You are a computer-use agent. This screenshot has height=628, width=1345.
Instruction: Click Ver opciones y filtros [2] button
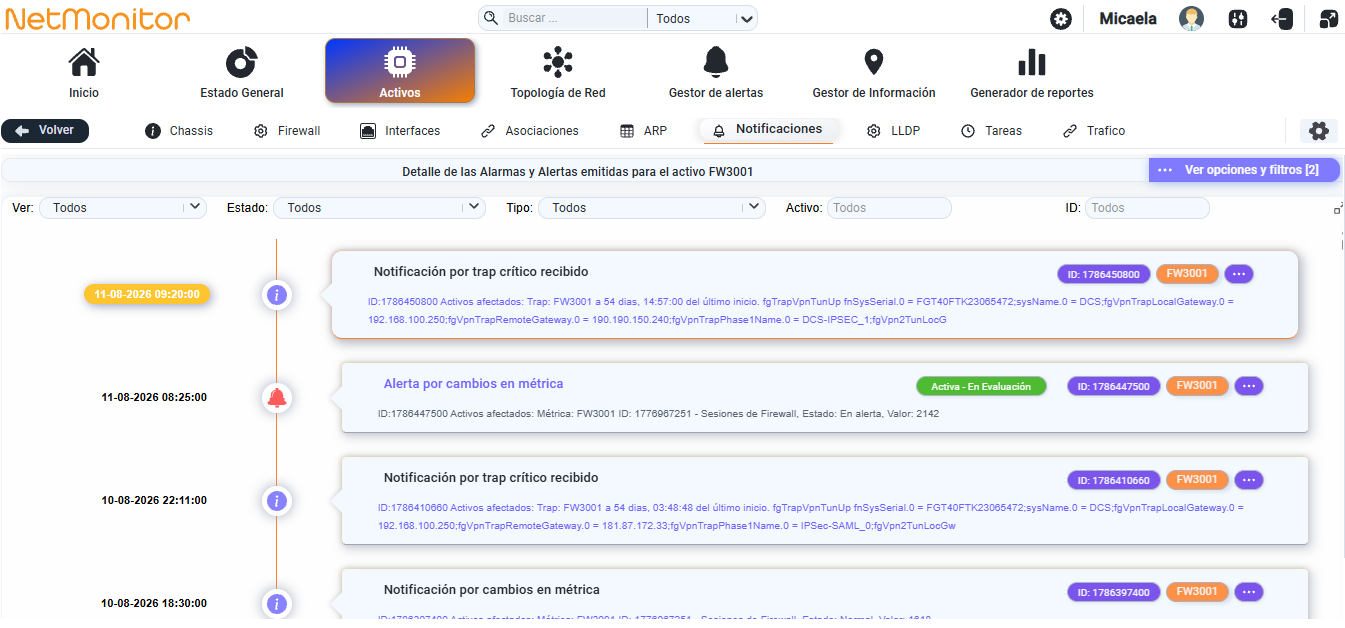click(1244, 170)
